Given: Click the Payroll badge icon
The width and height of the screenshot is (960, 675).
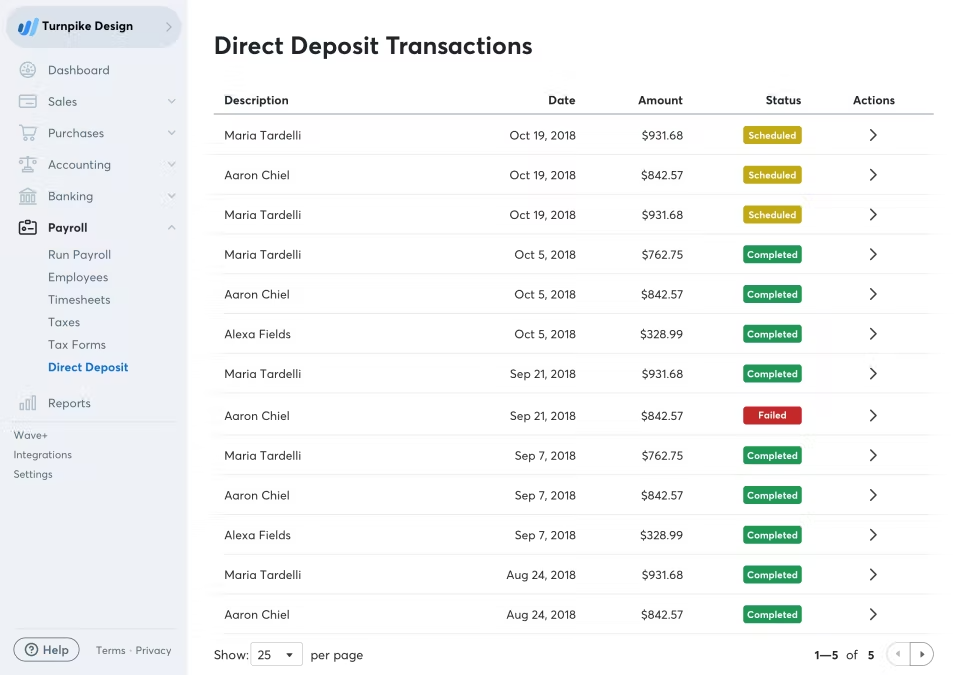Looking at the screenshot, I should pos(30,227).
